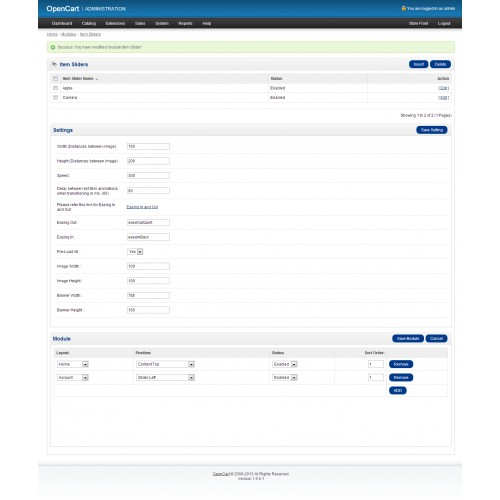Tick the select-all checkbox in table header
Screen dimensions: 500x500
click(x=55, y=79)
